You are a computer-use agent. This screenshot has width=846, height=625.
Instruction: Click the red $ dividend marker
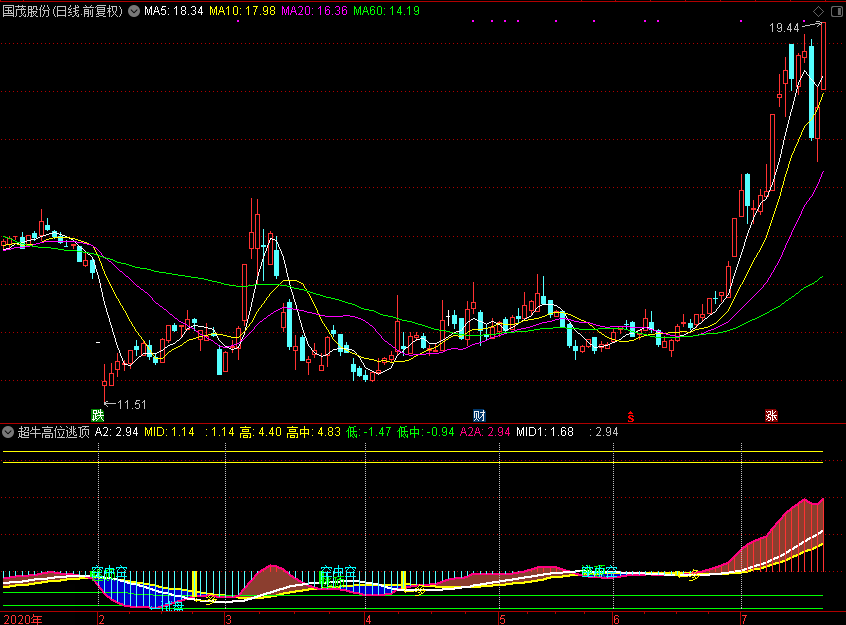pyautogui.click(x=630, y=416)
